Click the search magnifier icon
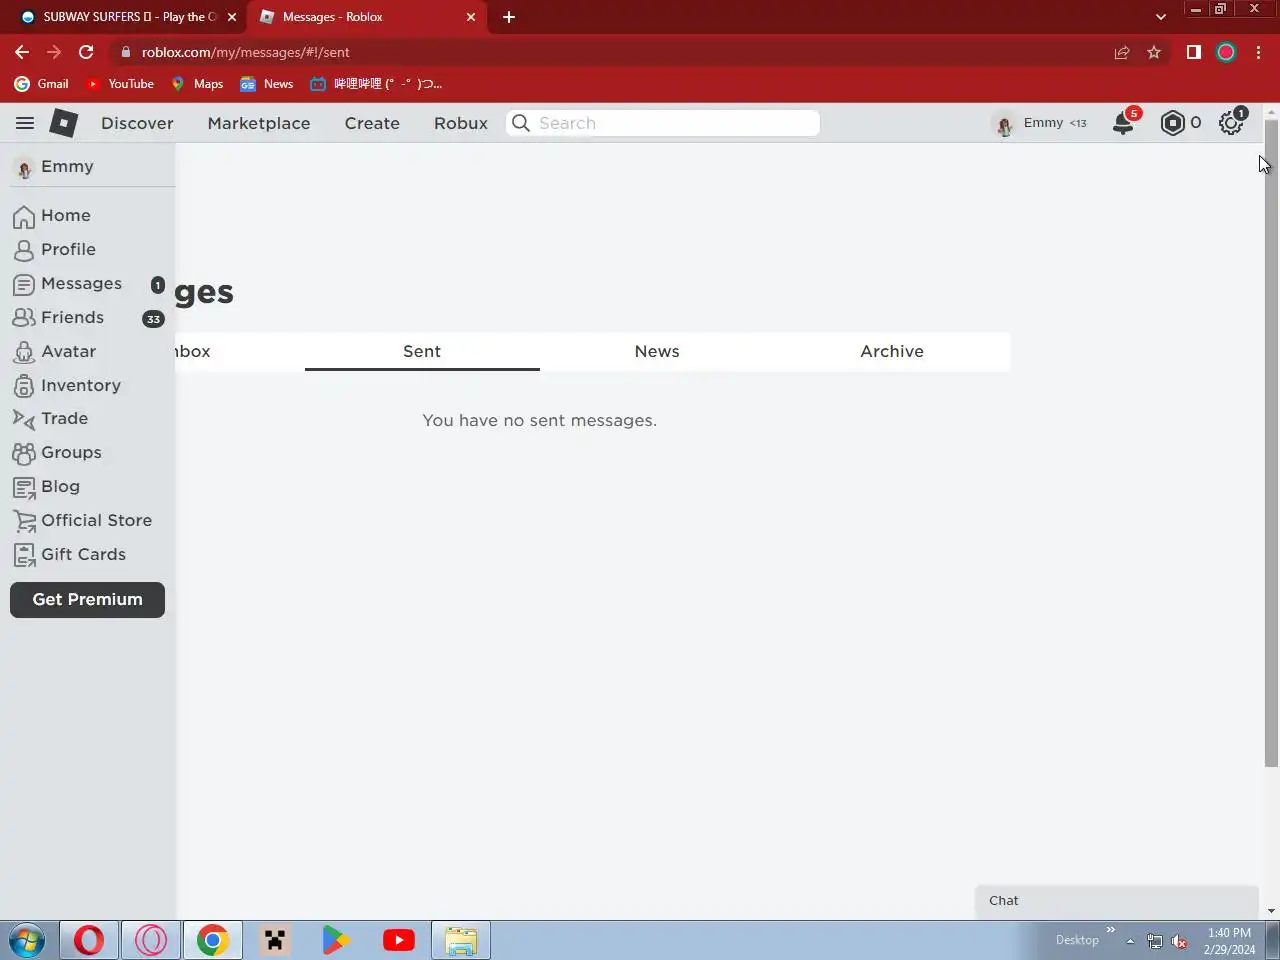1280x960 pixels. 521,123
